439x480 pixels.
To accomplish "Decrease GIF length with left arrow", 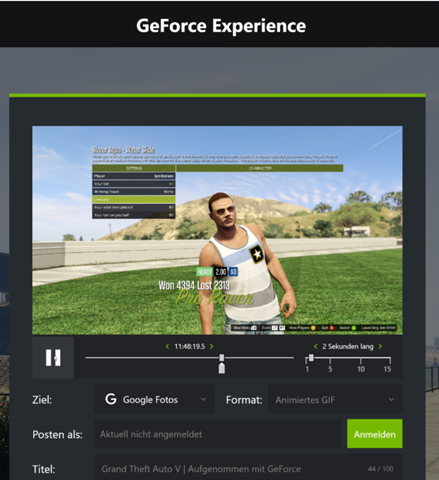I will pyautogui.click(x=315, y=347).
